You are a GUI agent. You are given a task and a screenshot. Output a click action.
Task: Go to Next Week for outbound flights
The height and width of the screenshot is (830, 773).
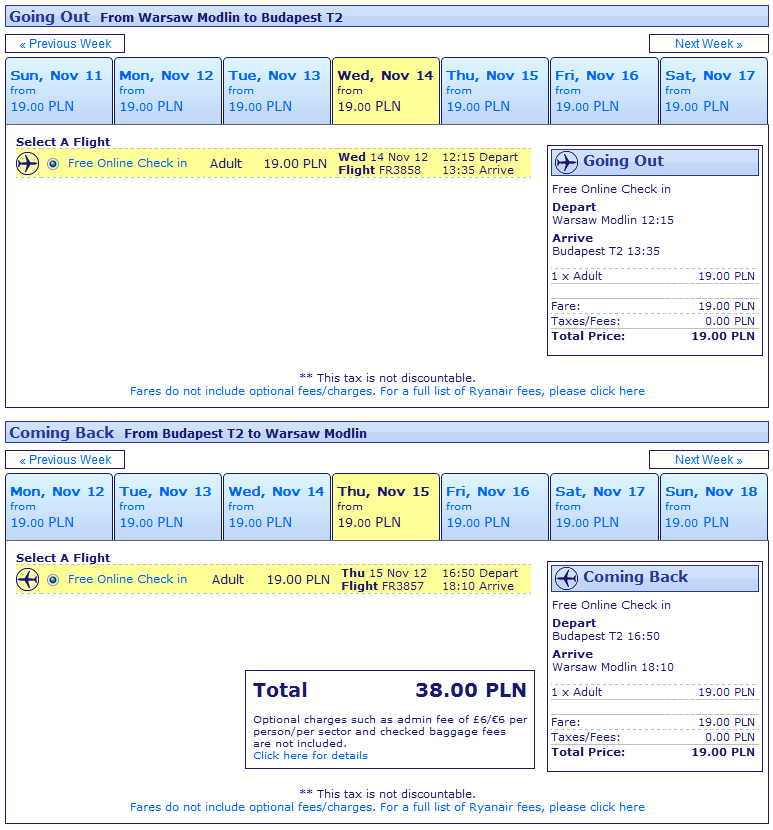coord(708,44)
